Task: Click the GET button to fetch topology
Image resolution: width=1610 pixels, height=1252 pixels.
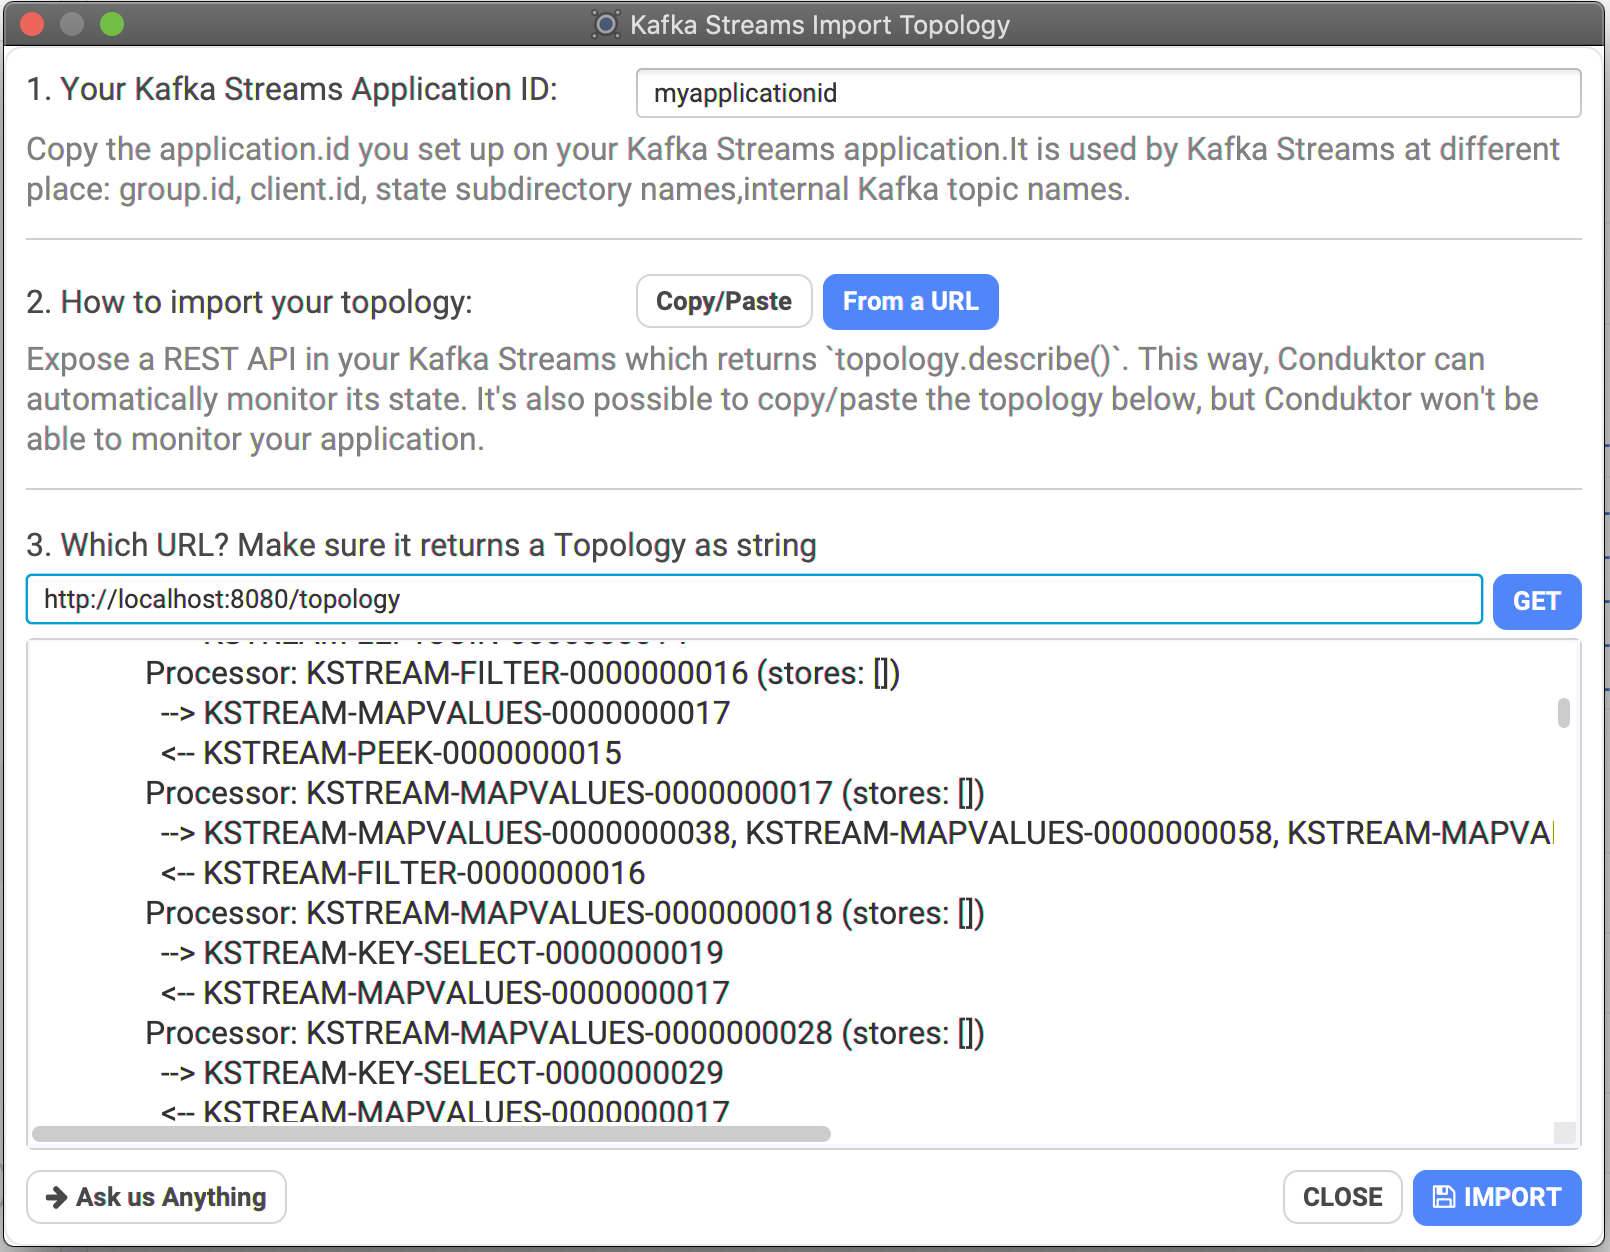Action: click(1536, 601)
